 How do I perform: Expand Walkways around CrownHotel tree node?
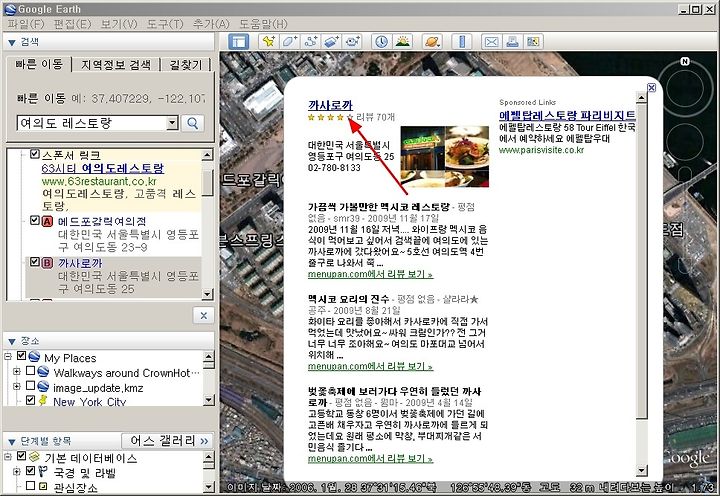pos(17,371)
